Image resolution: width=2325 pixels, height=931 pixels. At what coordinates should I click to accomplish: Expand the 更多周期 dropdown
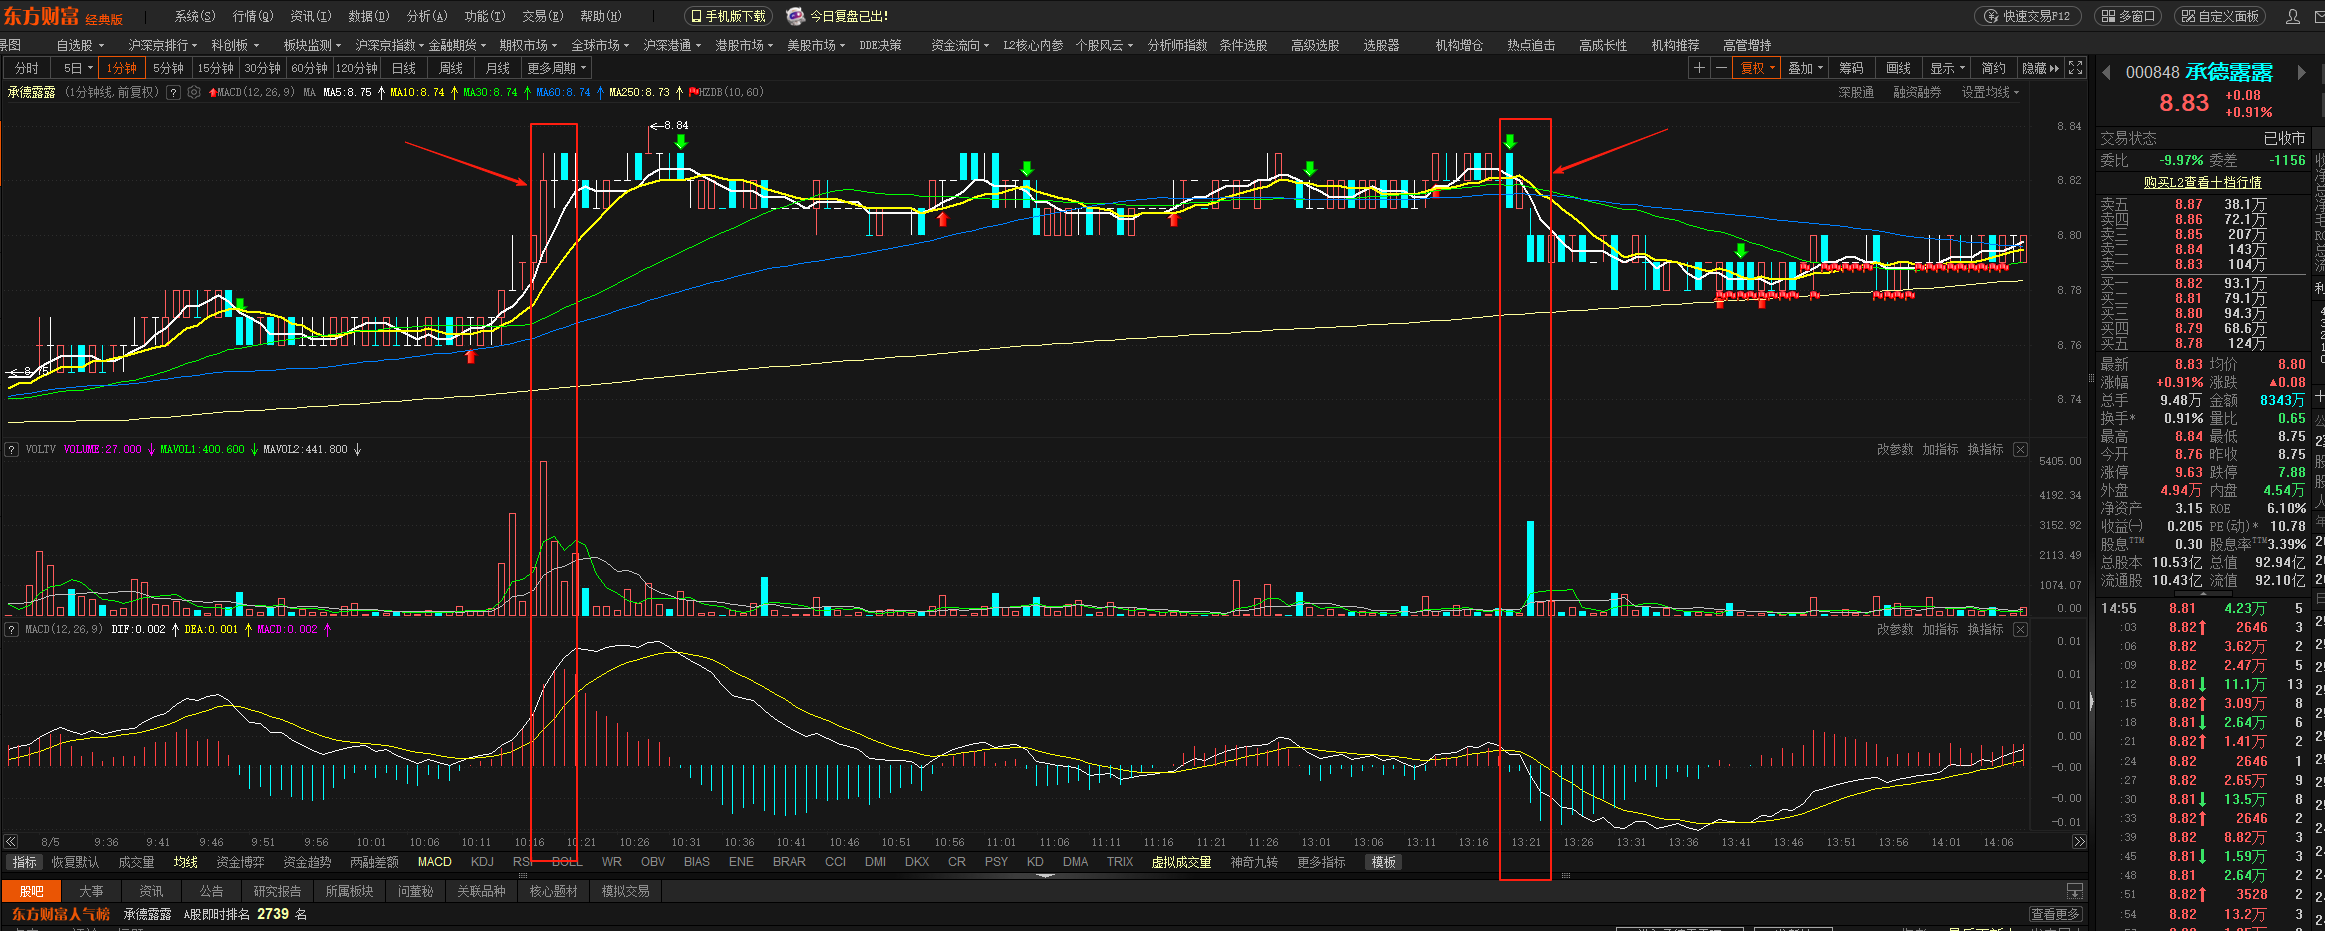pyautogui.click(x=557, y=68)
